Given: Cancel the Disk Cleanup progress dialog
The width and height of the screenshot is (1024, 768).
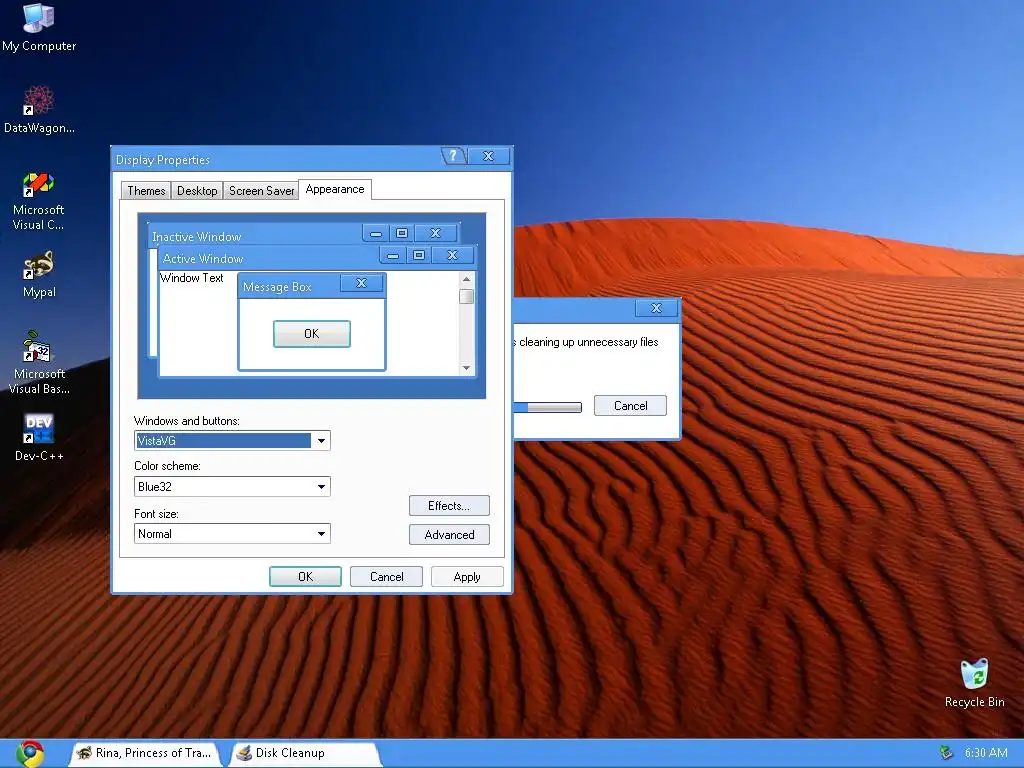Looking at the screenshot, I should 630,406.
